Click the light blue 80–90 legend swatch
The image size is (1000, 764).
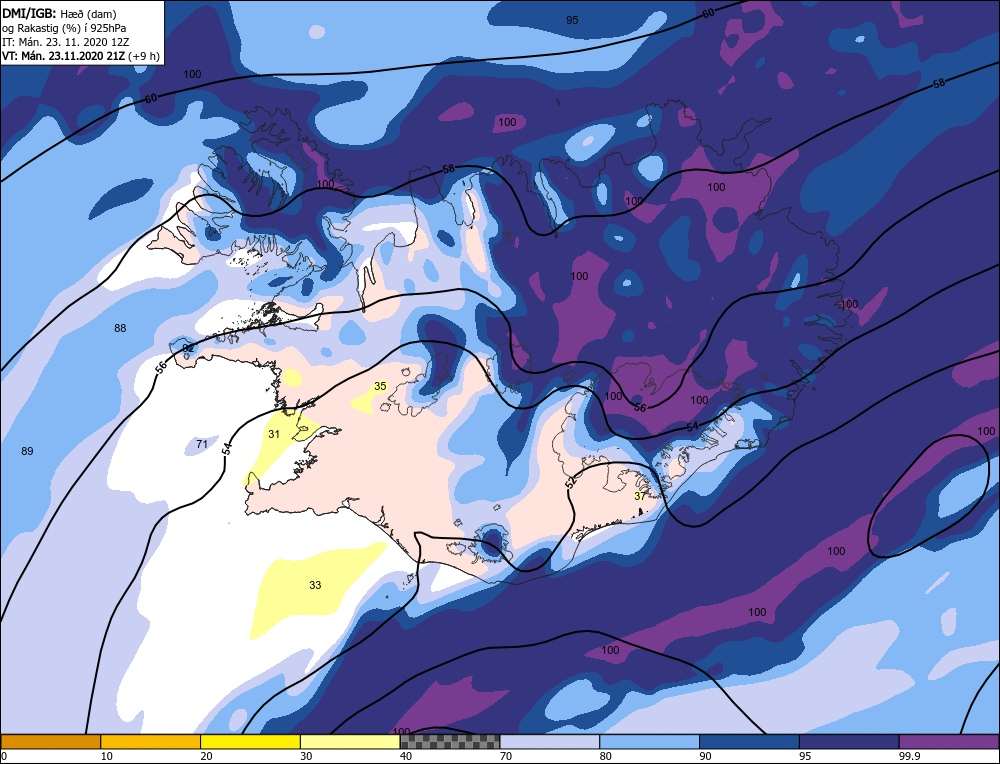pyautogui.click(x=649, y=741)
